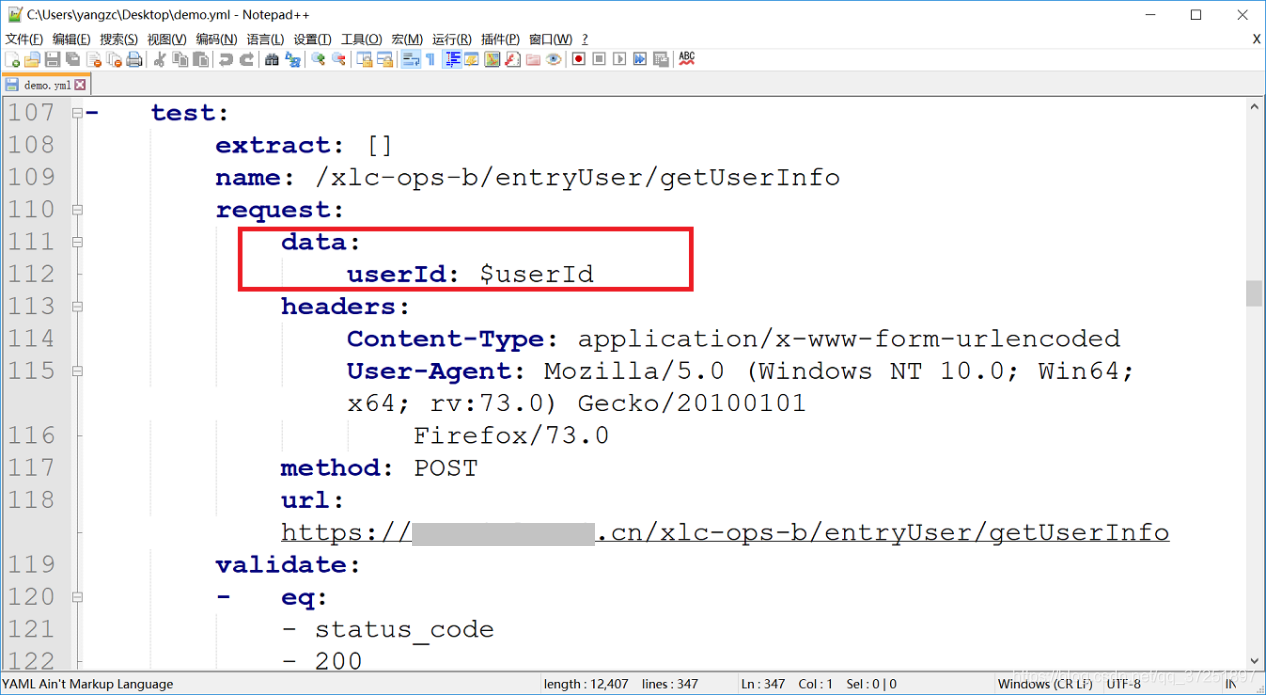Open the Folder as Workspace icon
The width and height of the screenshot is (1266, 695).
pos(533,60)
